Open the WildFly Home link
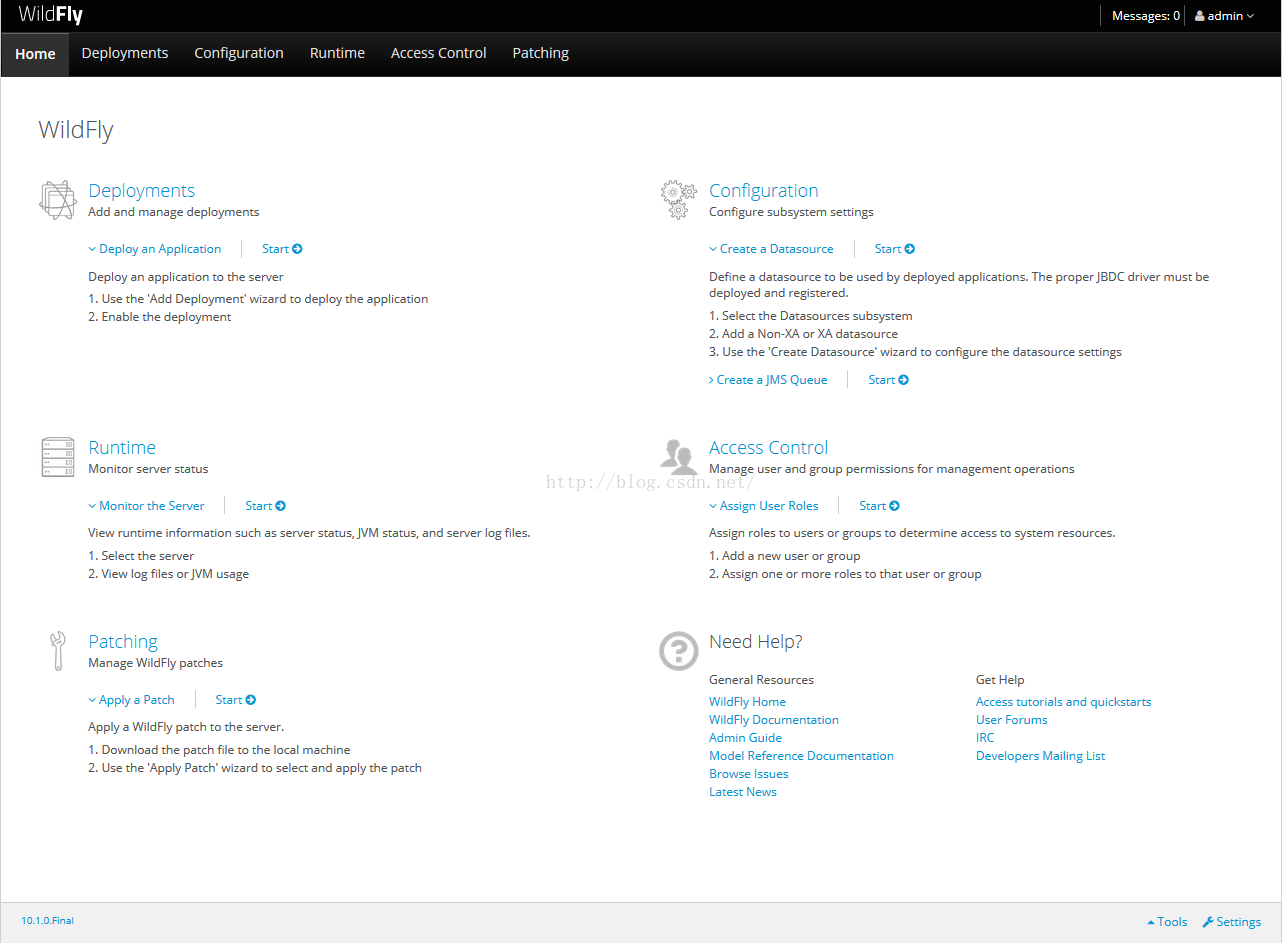 pyautogui.click(x=747, y=702)
